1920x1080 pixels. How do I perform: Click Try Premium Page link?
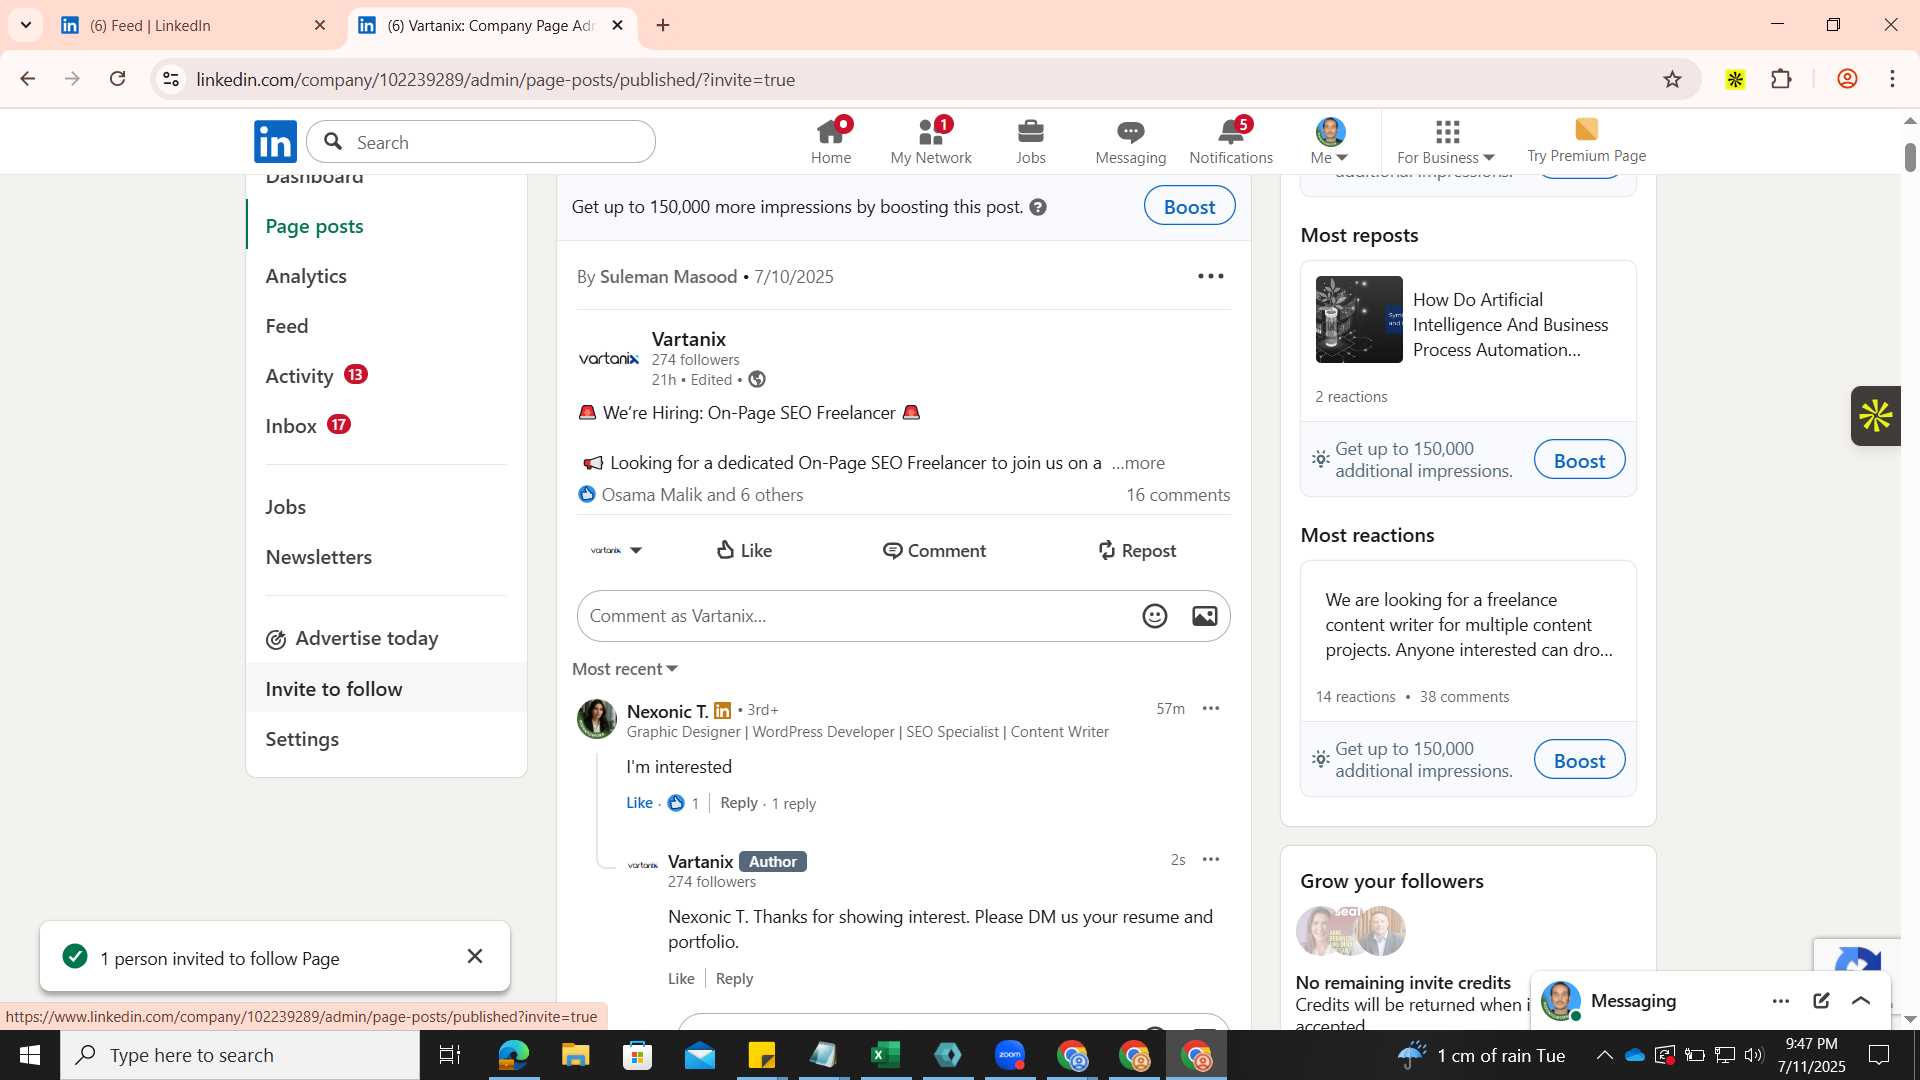[x=1586, y=141]
